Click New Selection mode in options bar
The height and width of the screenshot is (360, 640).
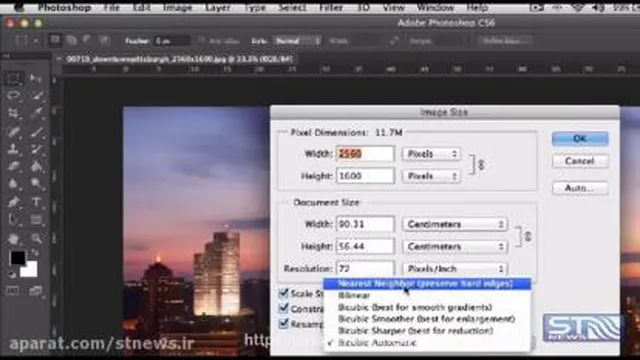tap(55, 40)
